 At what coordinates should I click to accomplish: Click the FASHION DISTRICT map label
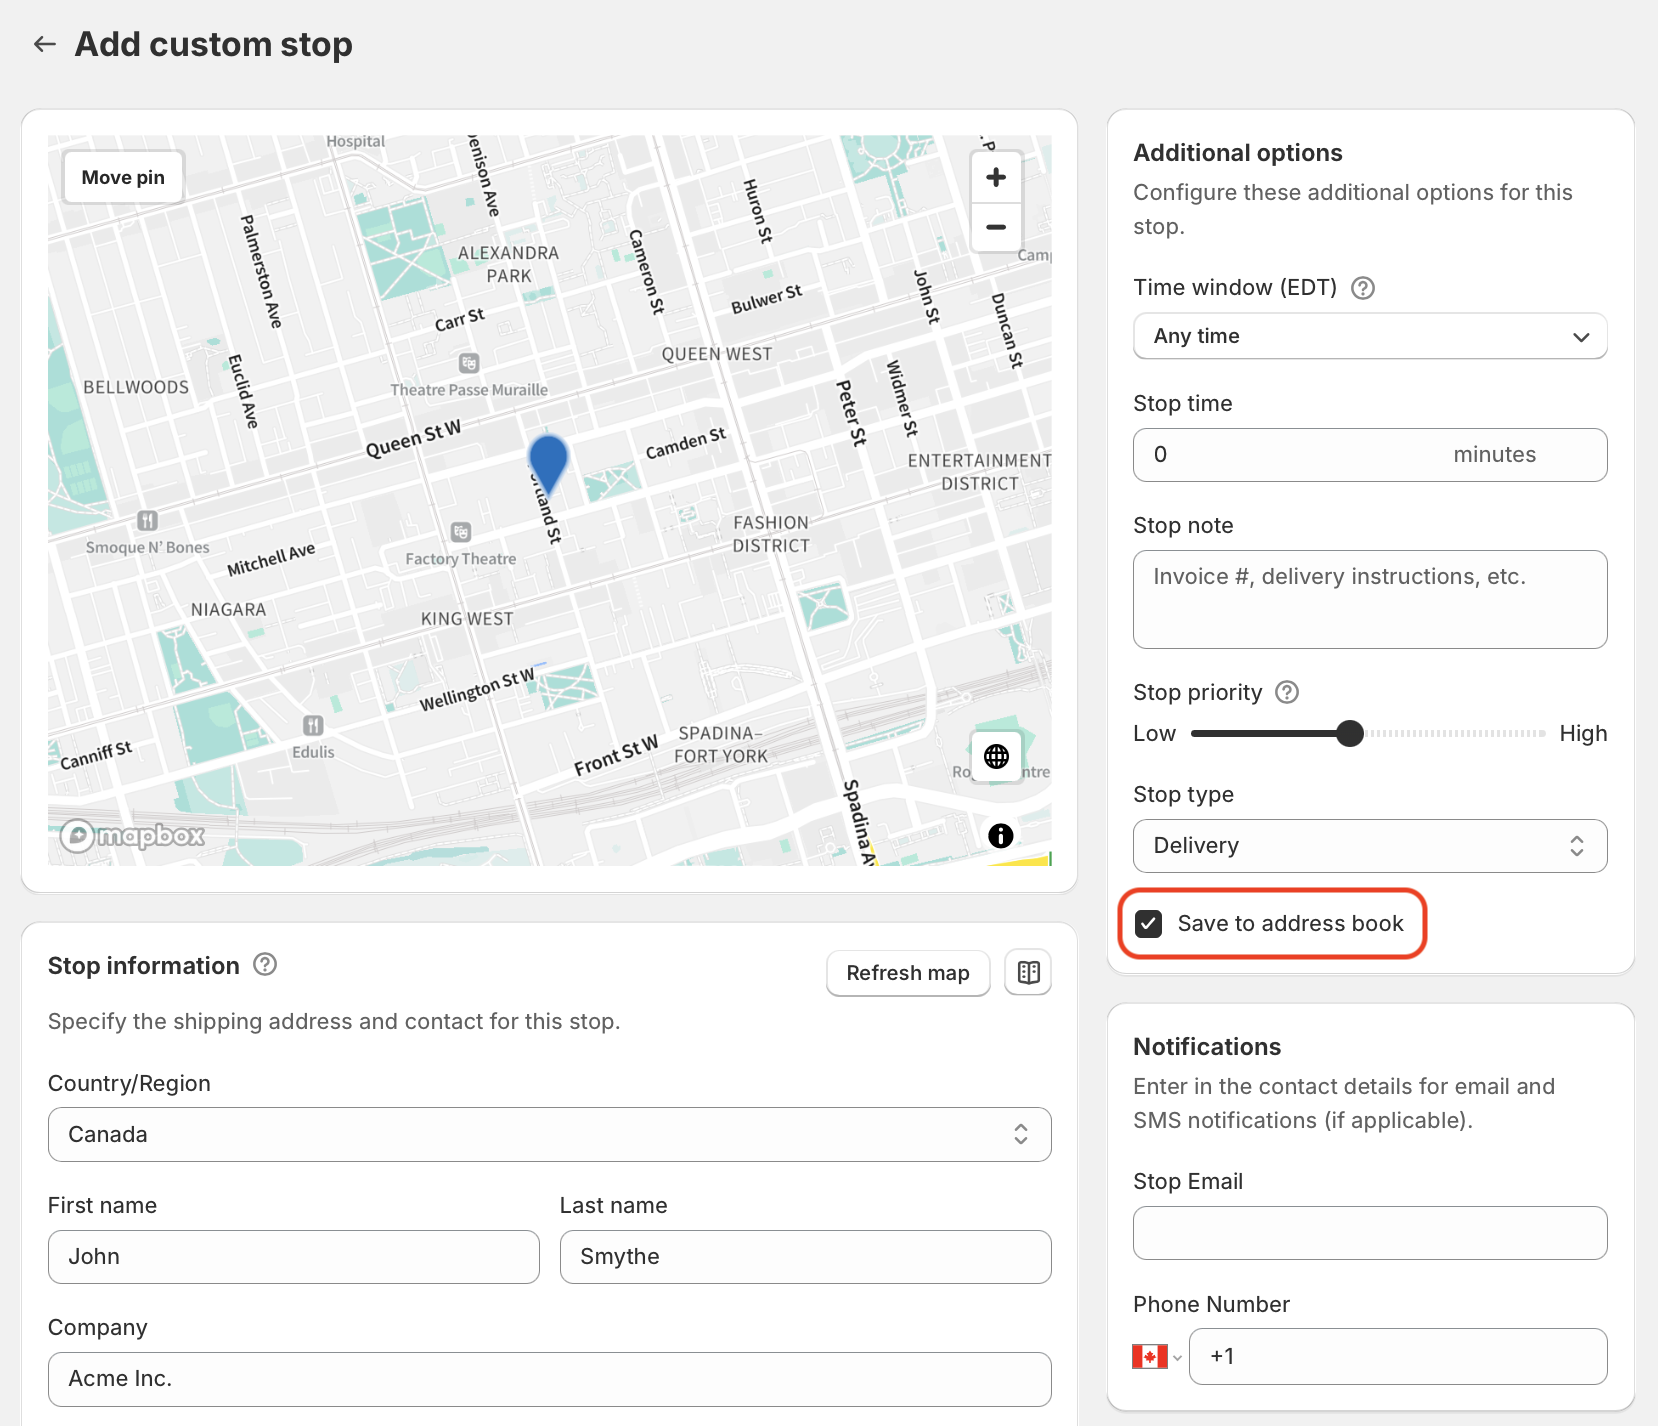pos(771,534)
